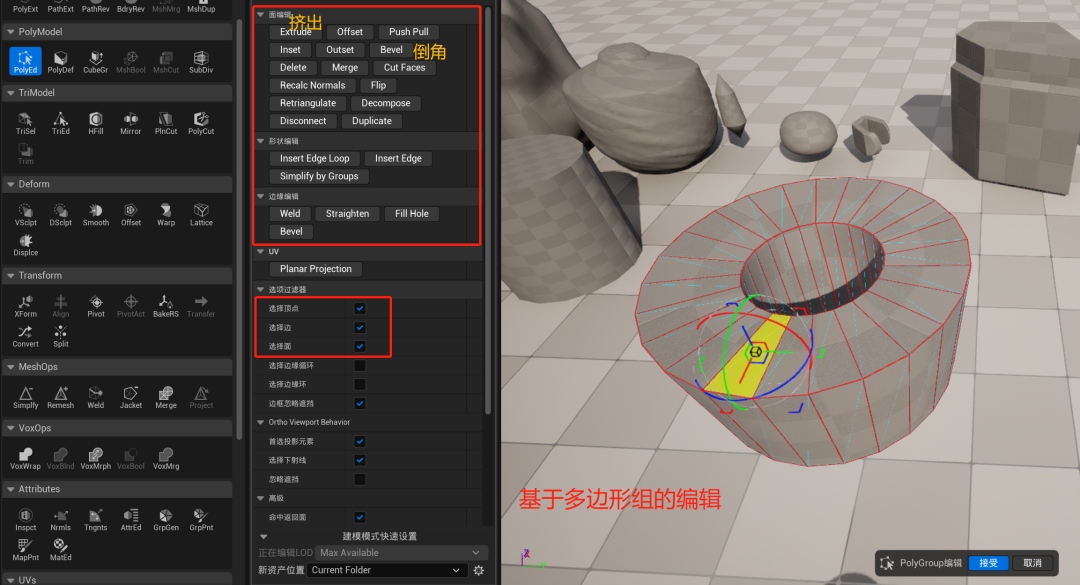Open the Warp tool
The image size is (1080, 585).
[165, 214]
